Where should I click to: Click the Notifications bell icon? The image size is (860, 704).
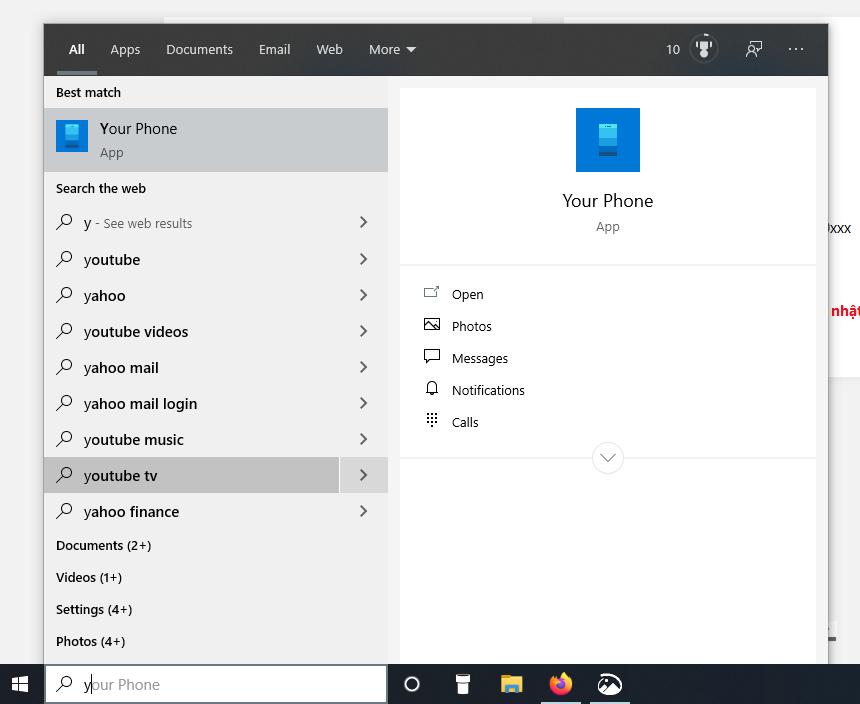(x=432, y=389)
